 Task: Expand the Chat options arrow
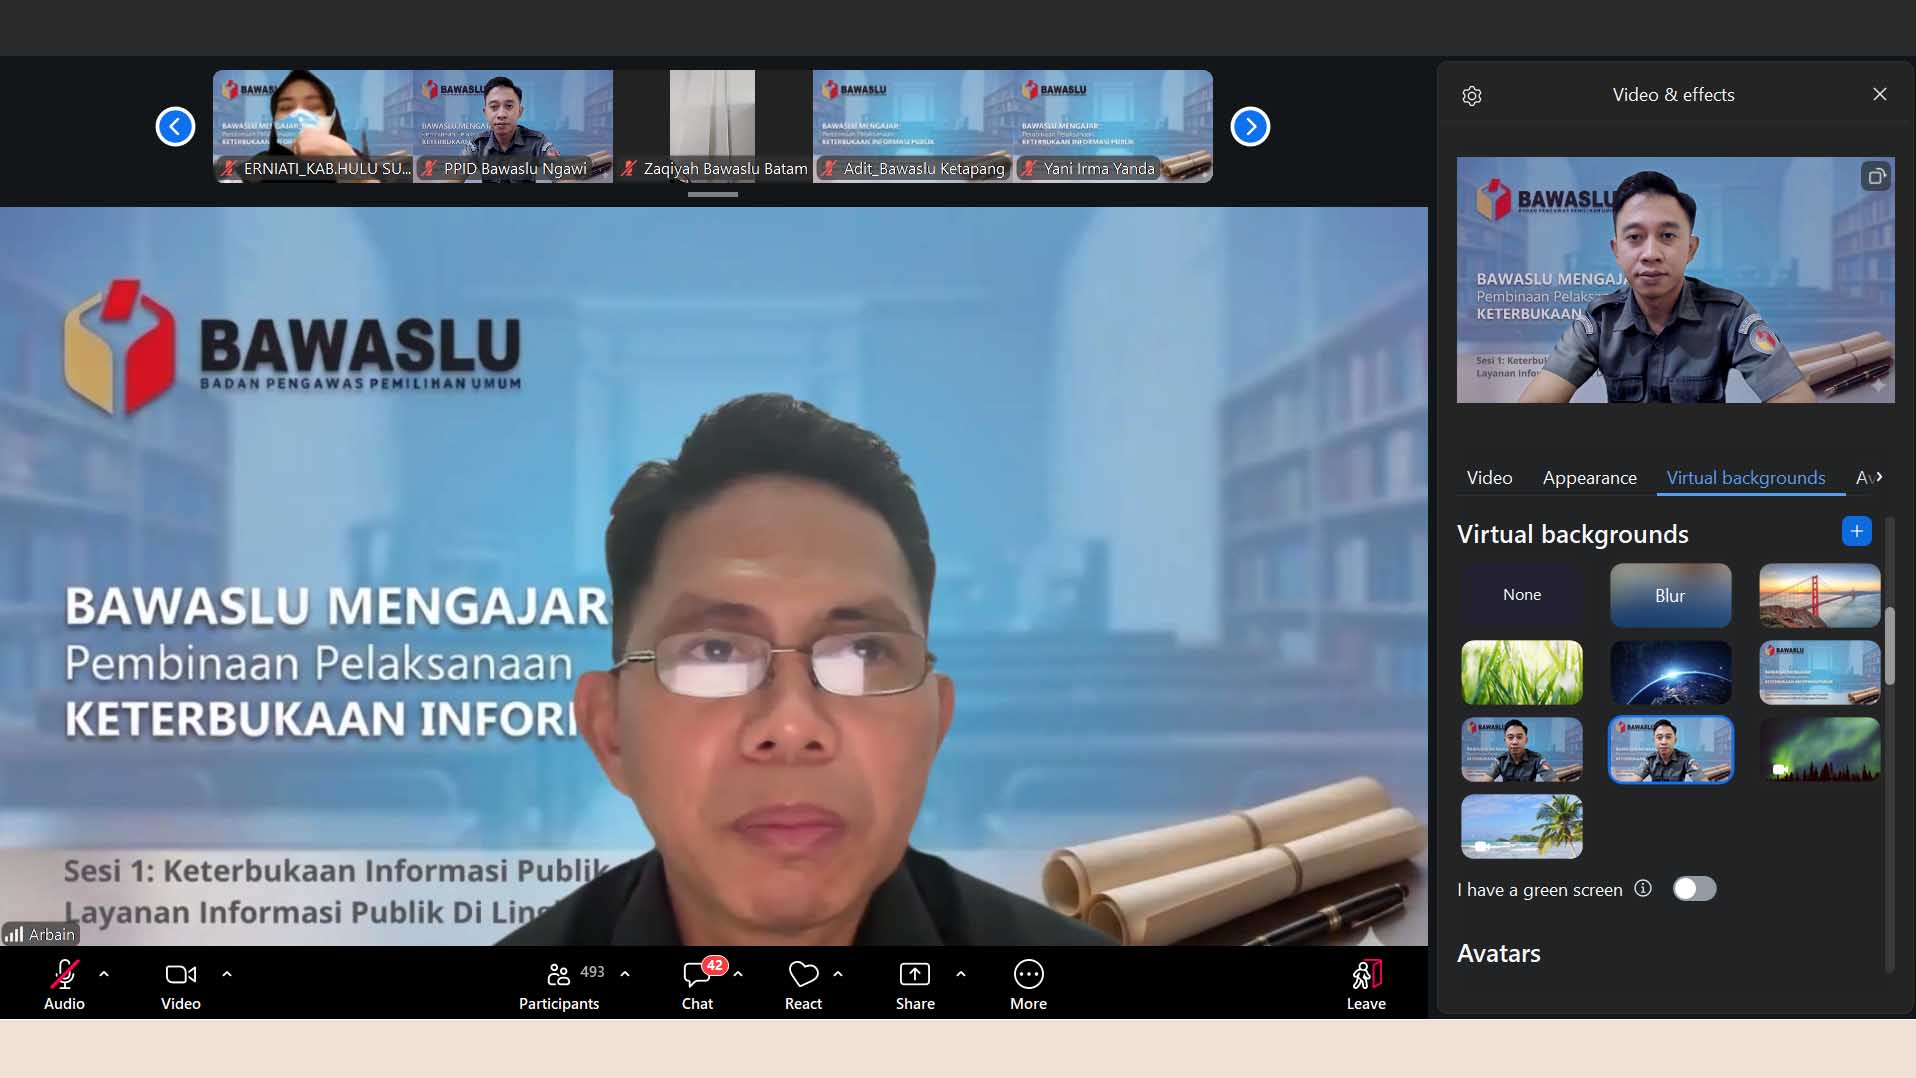click(x=738, y=973)
